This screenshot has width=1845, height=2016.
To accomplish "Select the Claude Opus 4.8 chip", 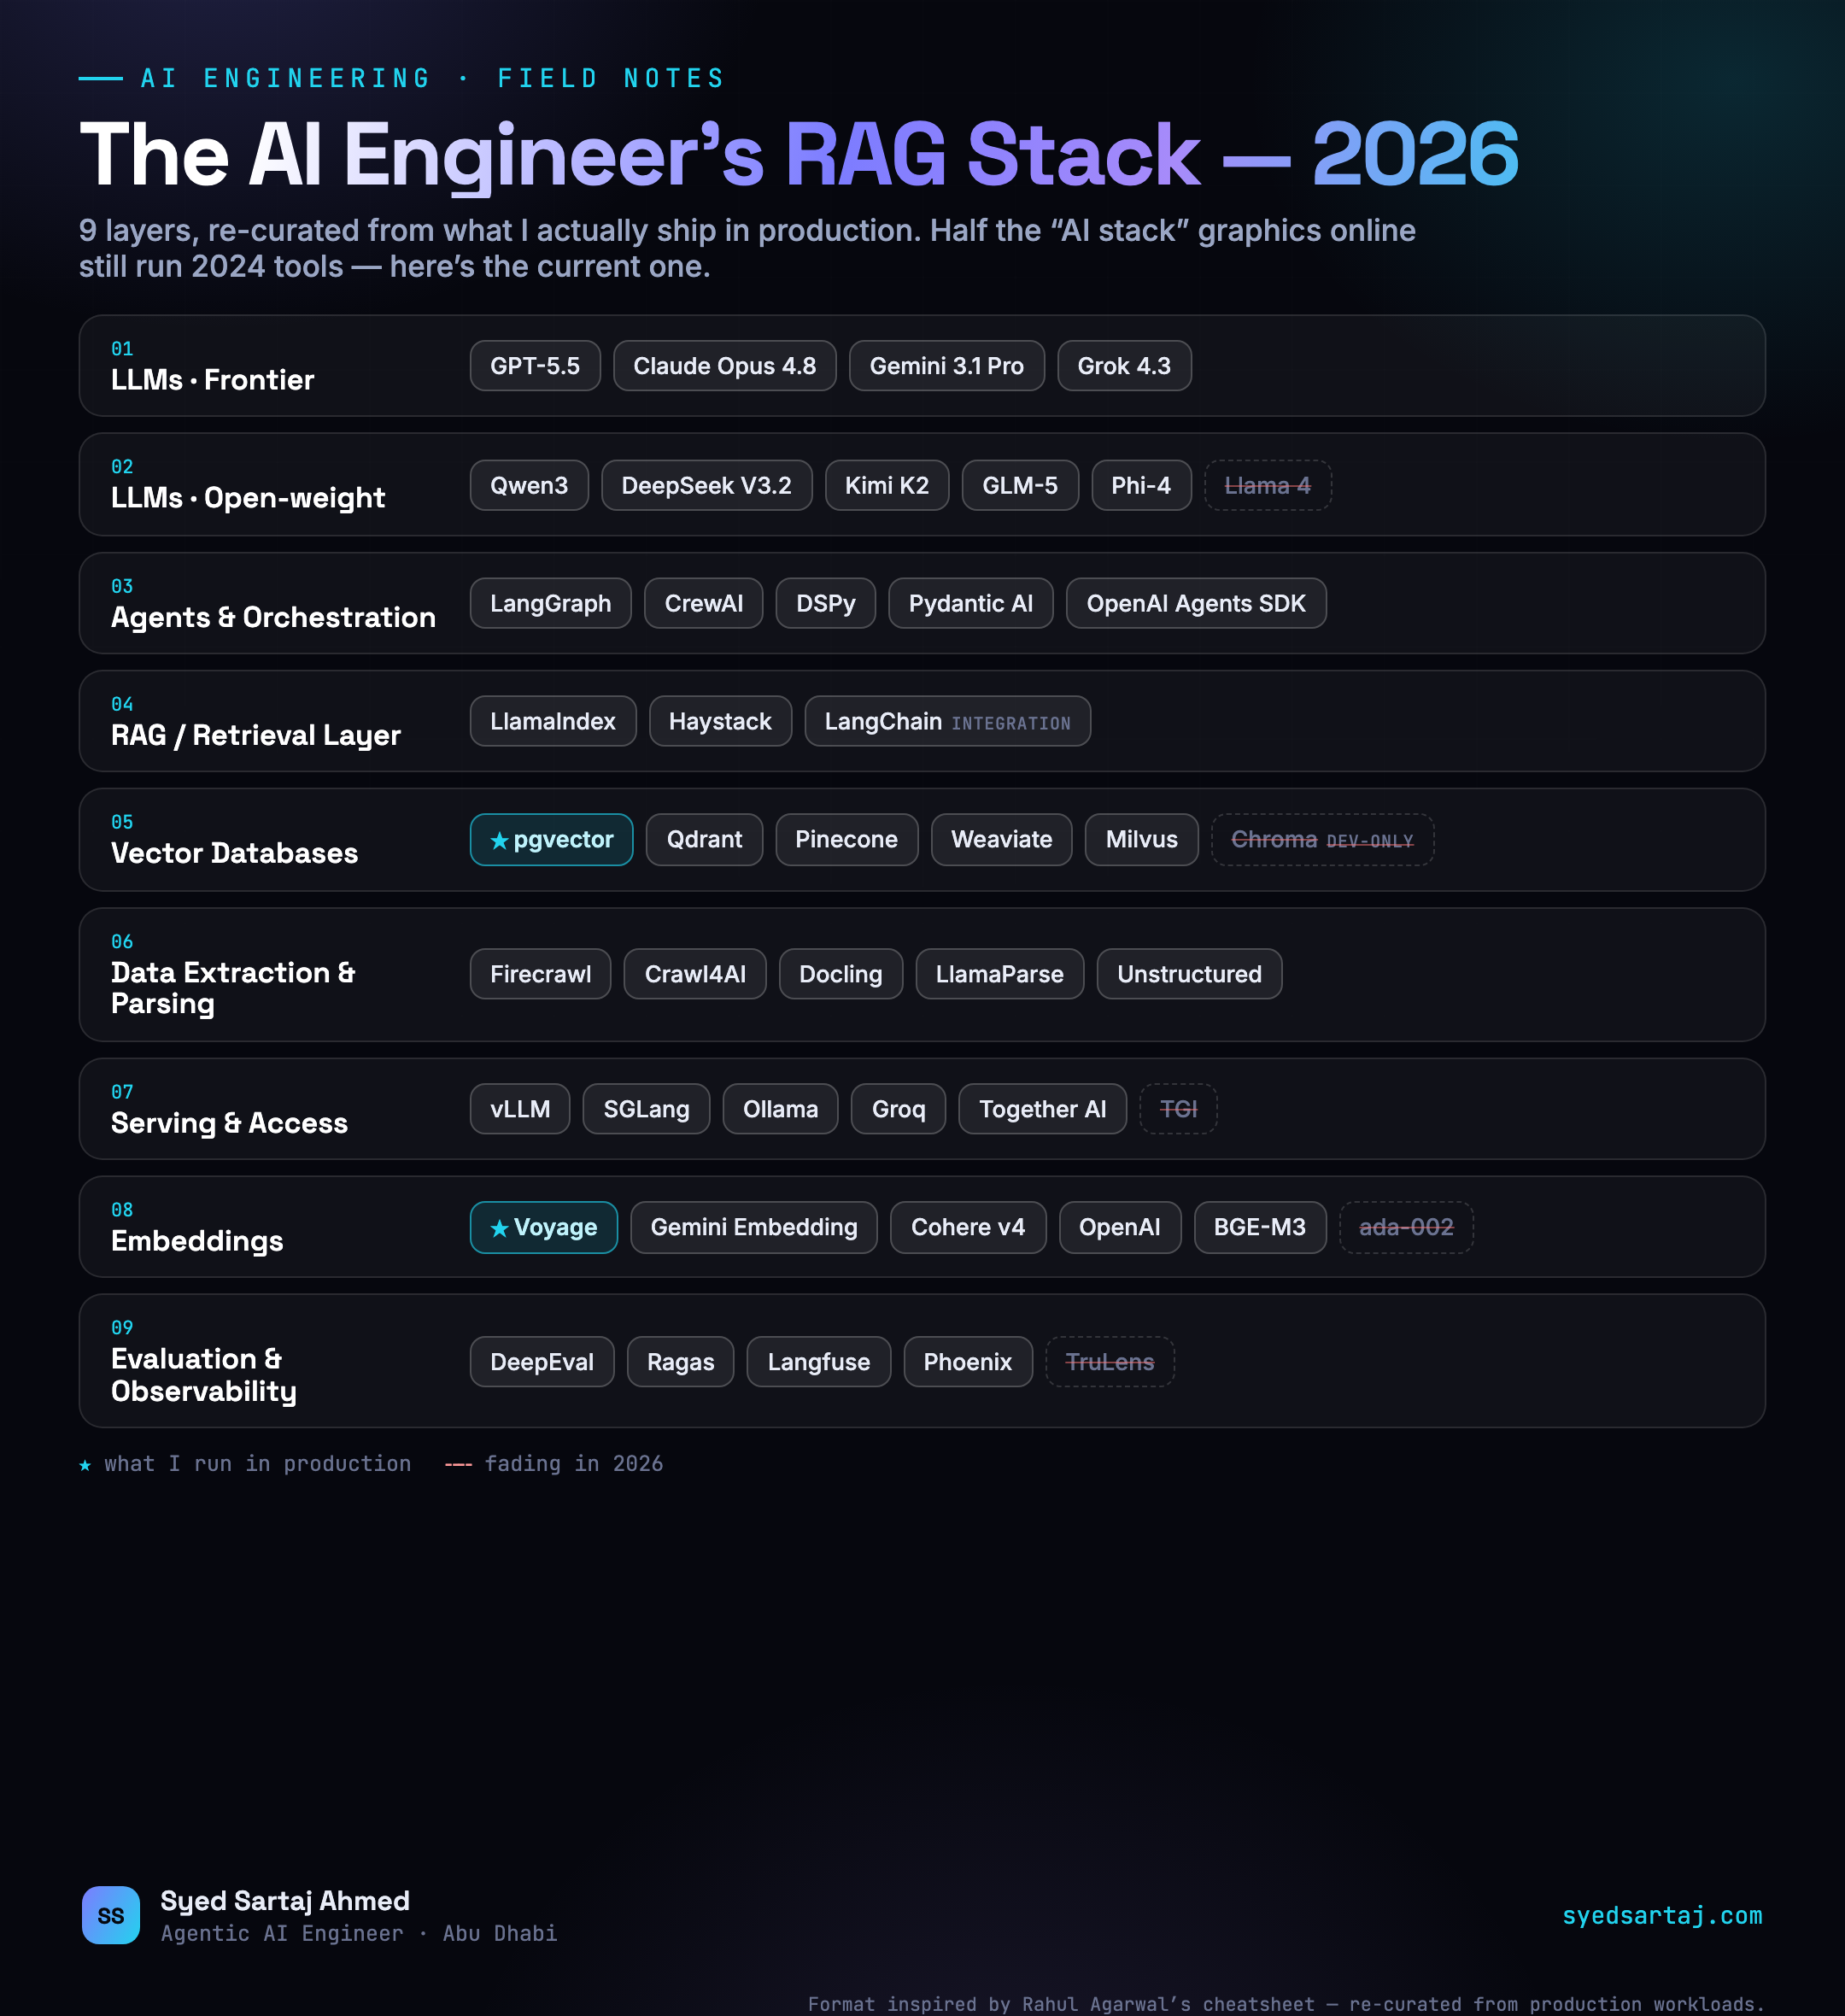I will (725, 366).
